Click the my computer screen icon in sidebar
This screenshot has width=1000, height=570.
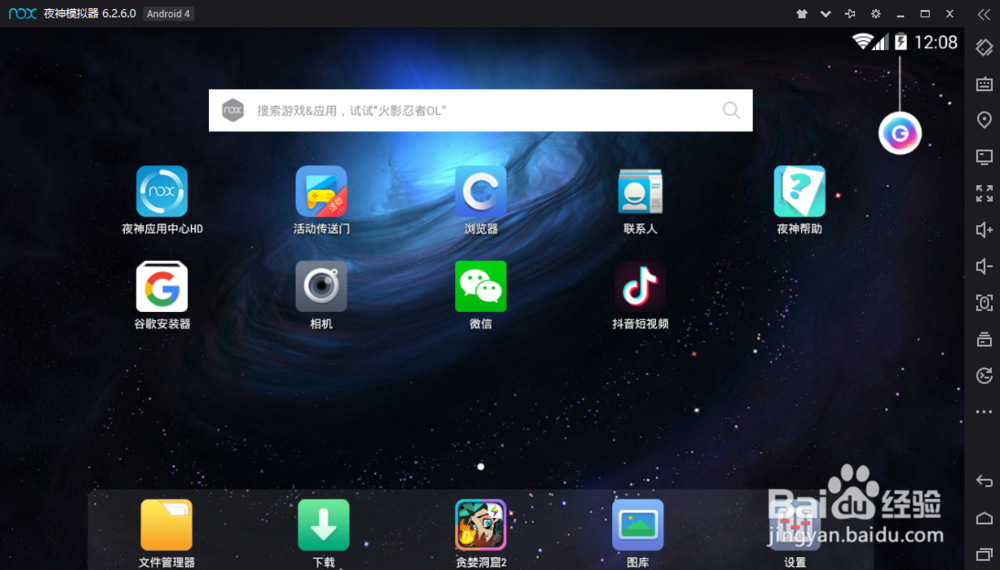(984, 157)
